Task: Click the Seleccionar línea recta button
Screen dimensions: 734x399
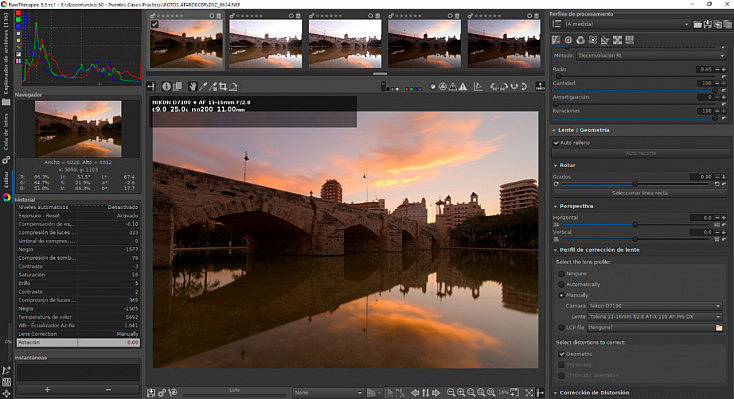Action: [639, 193]
